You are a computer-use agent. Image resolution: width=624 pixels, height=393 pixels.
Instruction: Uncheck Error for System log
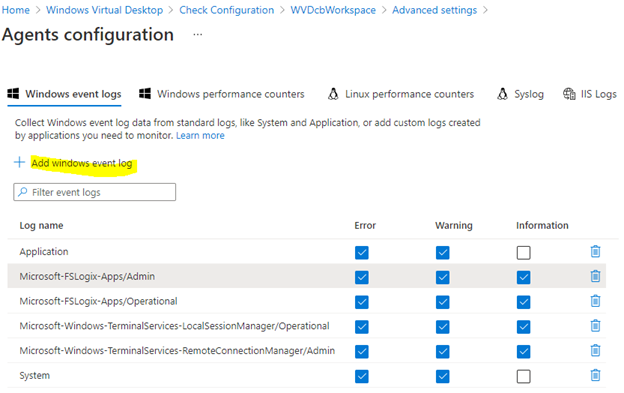362,376
